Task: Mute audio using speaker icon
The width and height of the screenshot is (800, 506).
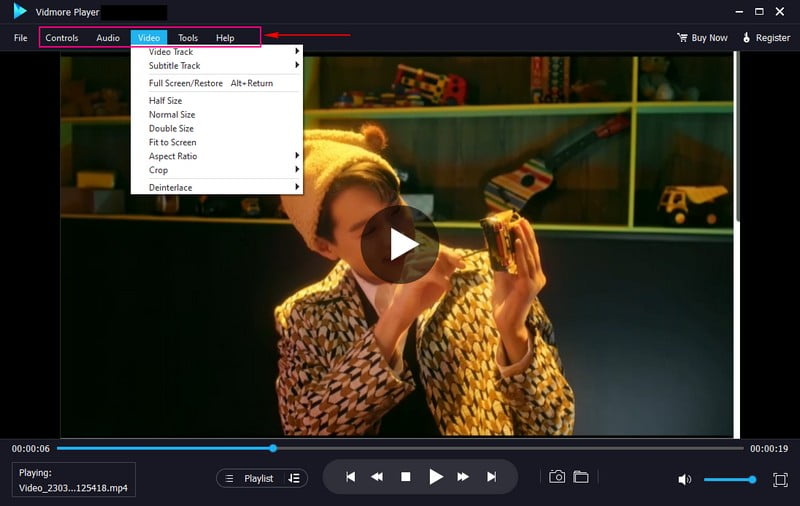Action: 685,480
